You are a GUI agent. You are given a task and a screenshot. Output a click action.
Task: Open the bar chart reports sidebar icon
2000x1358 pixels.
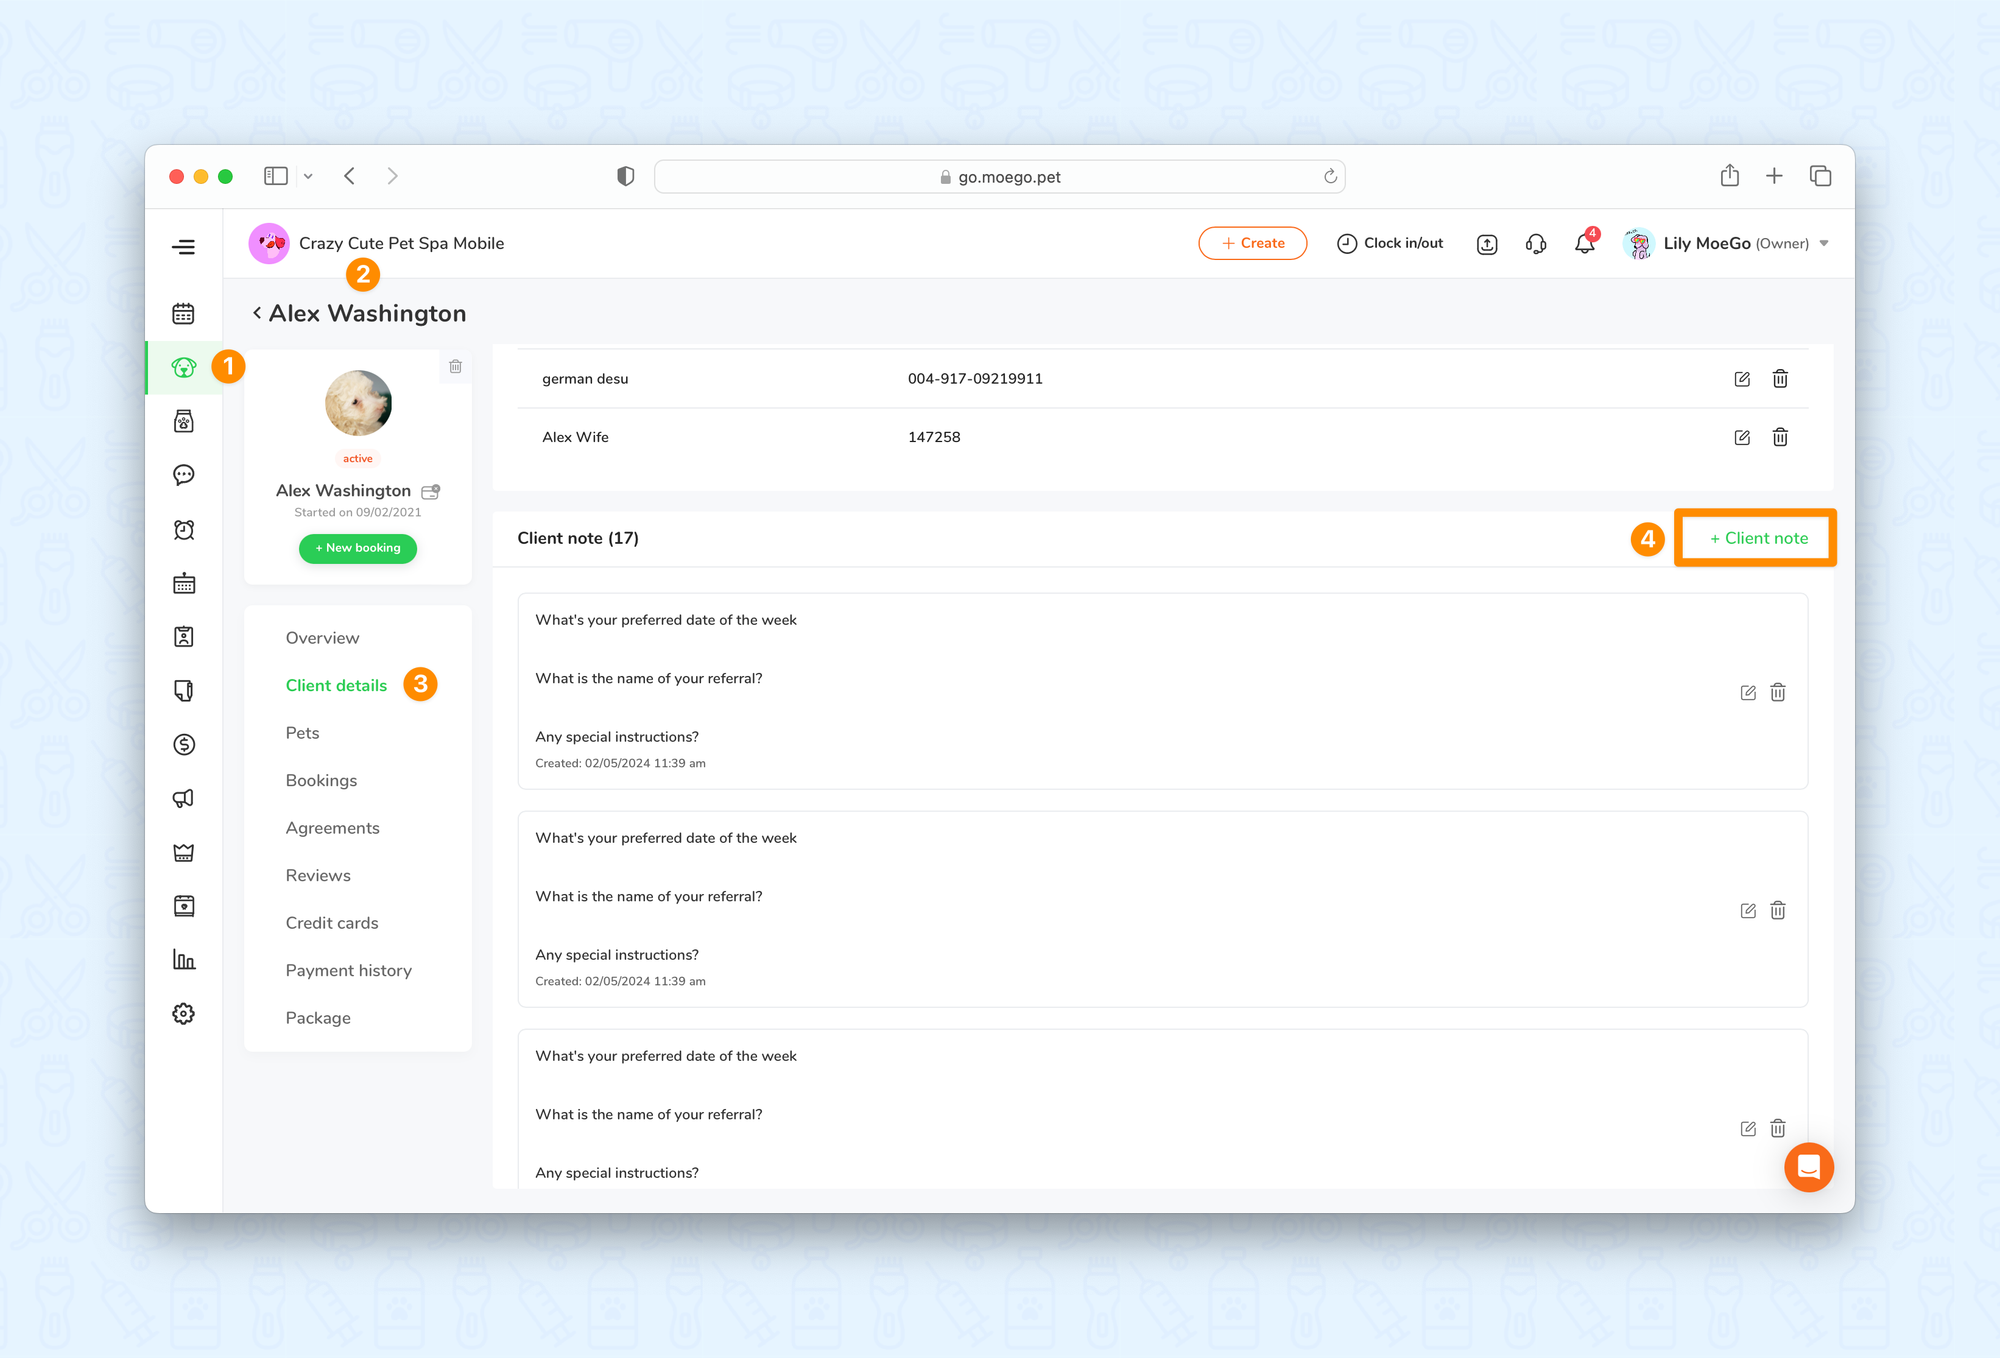pos(183,960)
